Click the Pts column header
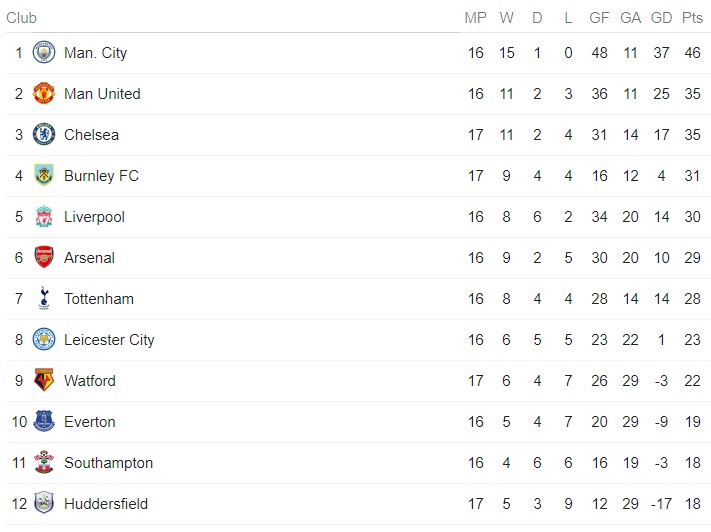 pos(692,17)
